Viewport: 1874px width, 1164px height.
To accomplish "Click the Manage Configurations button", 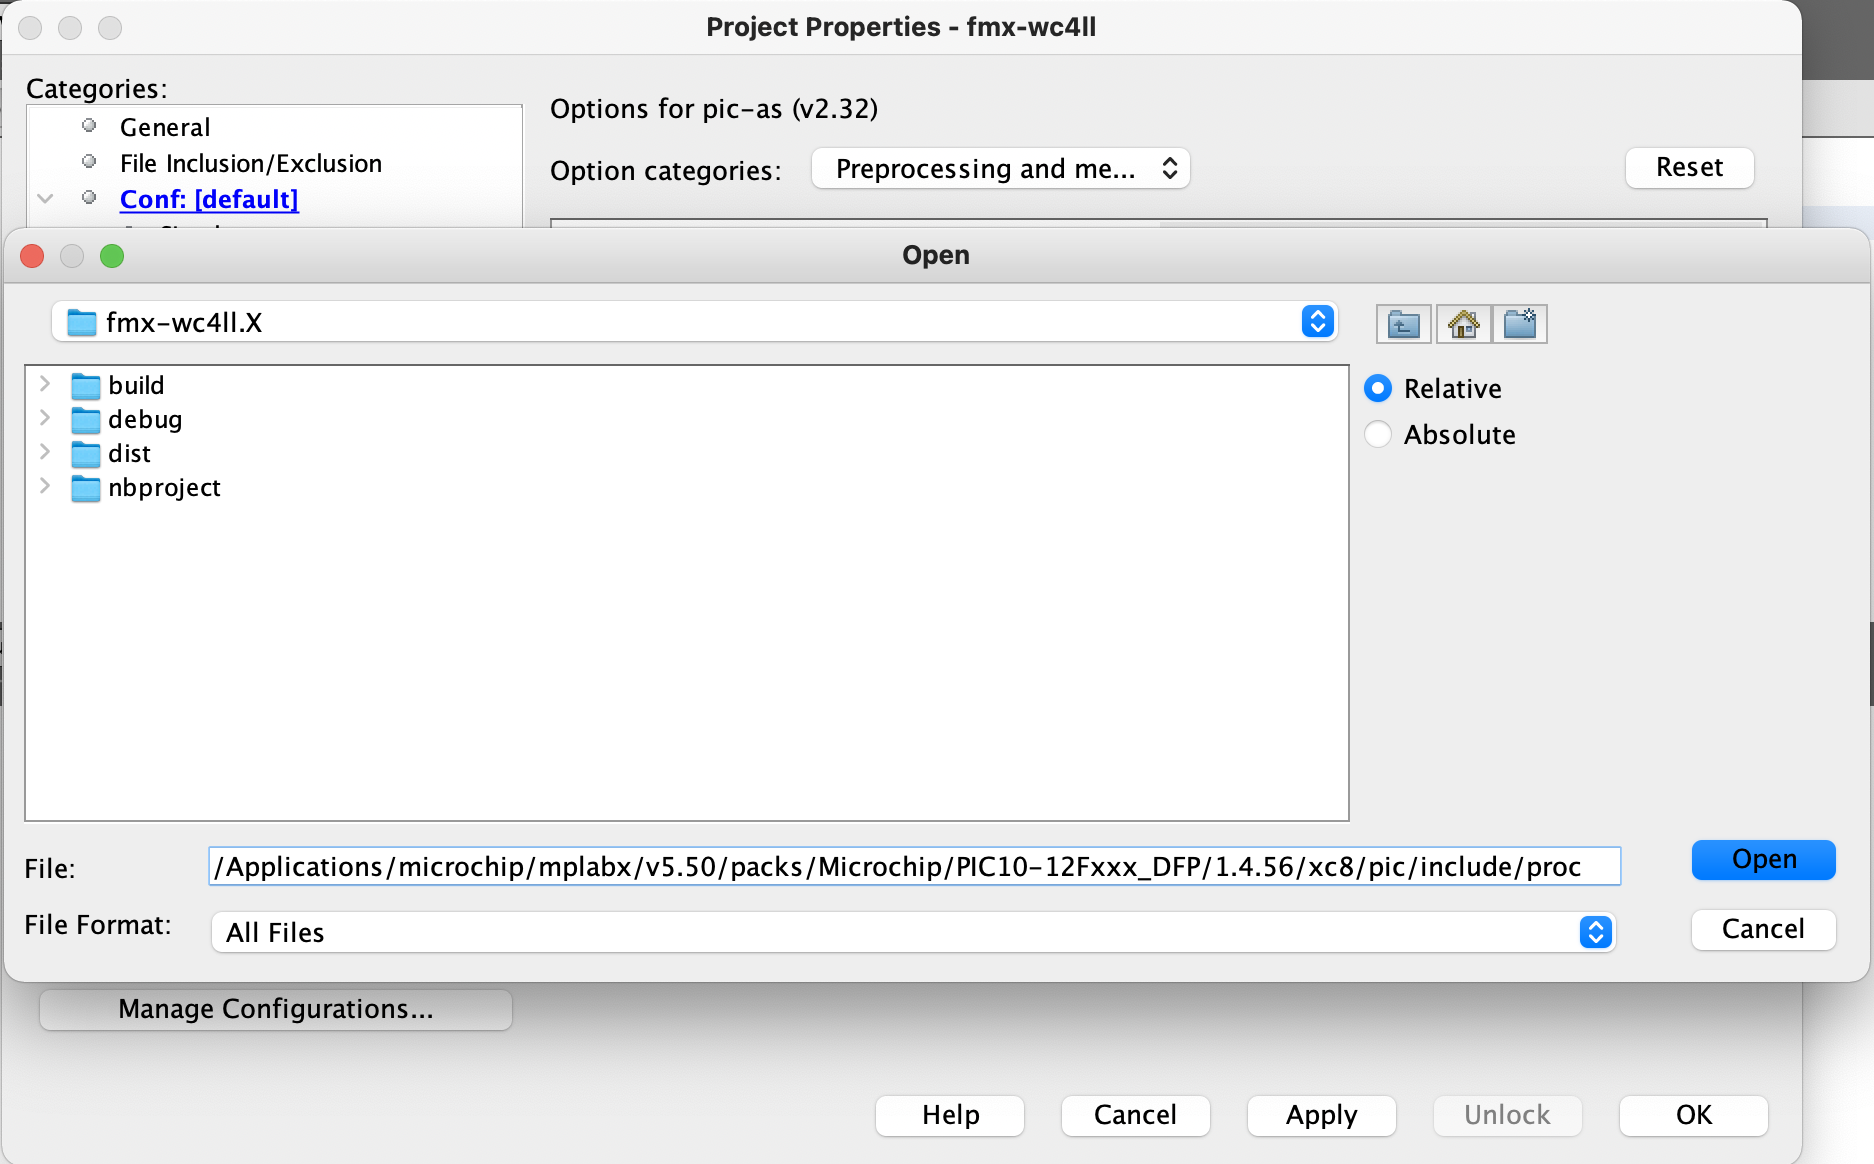I will point(276,1009).
